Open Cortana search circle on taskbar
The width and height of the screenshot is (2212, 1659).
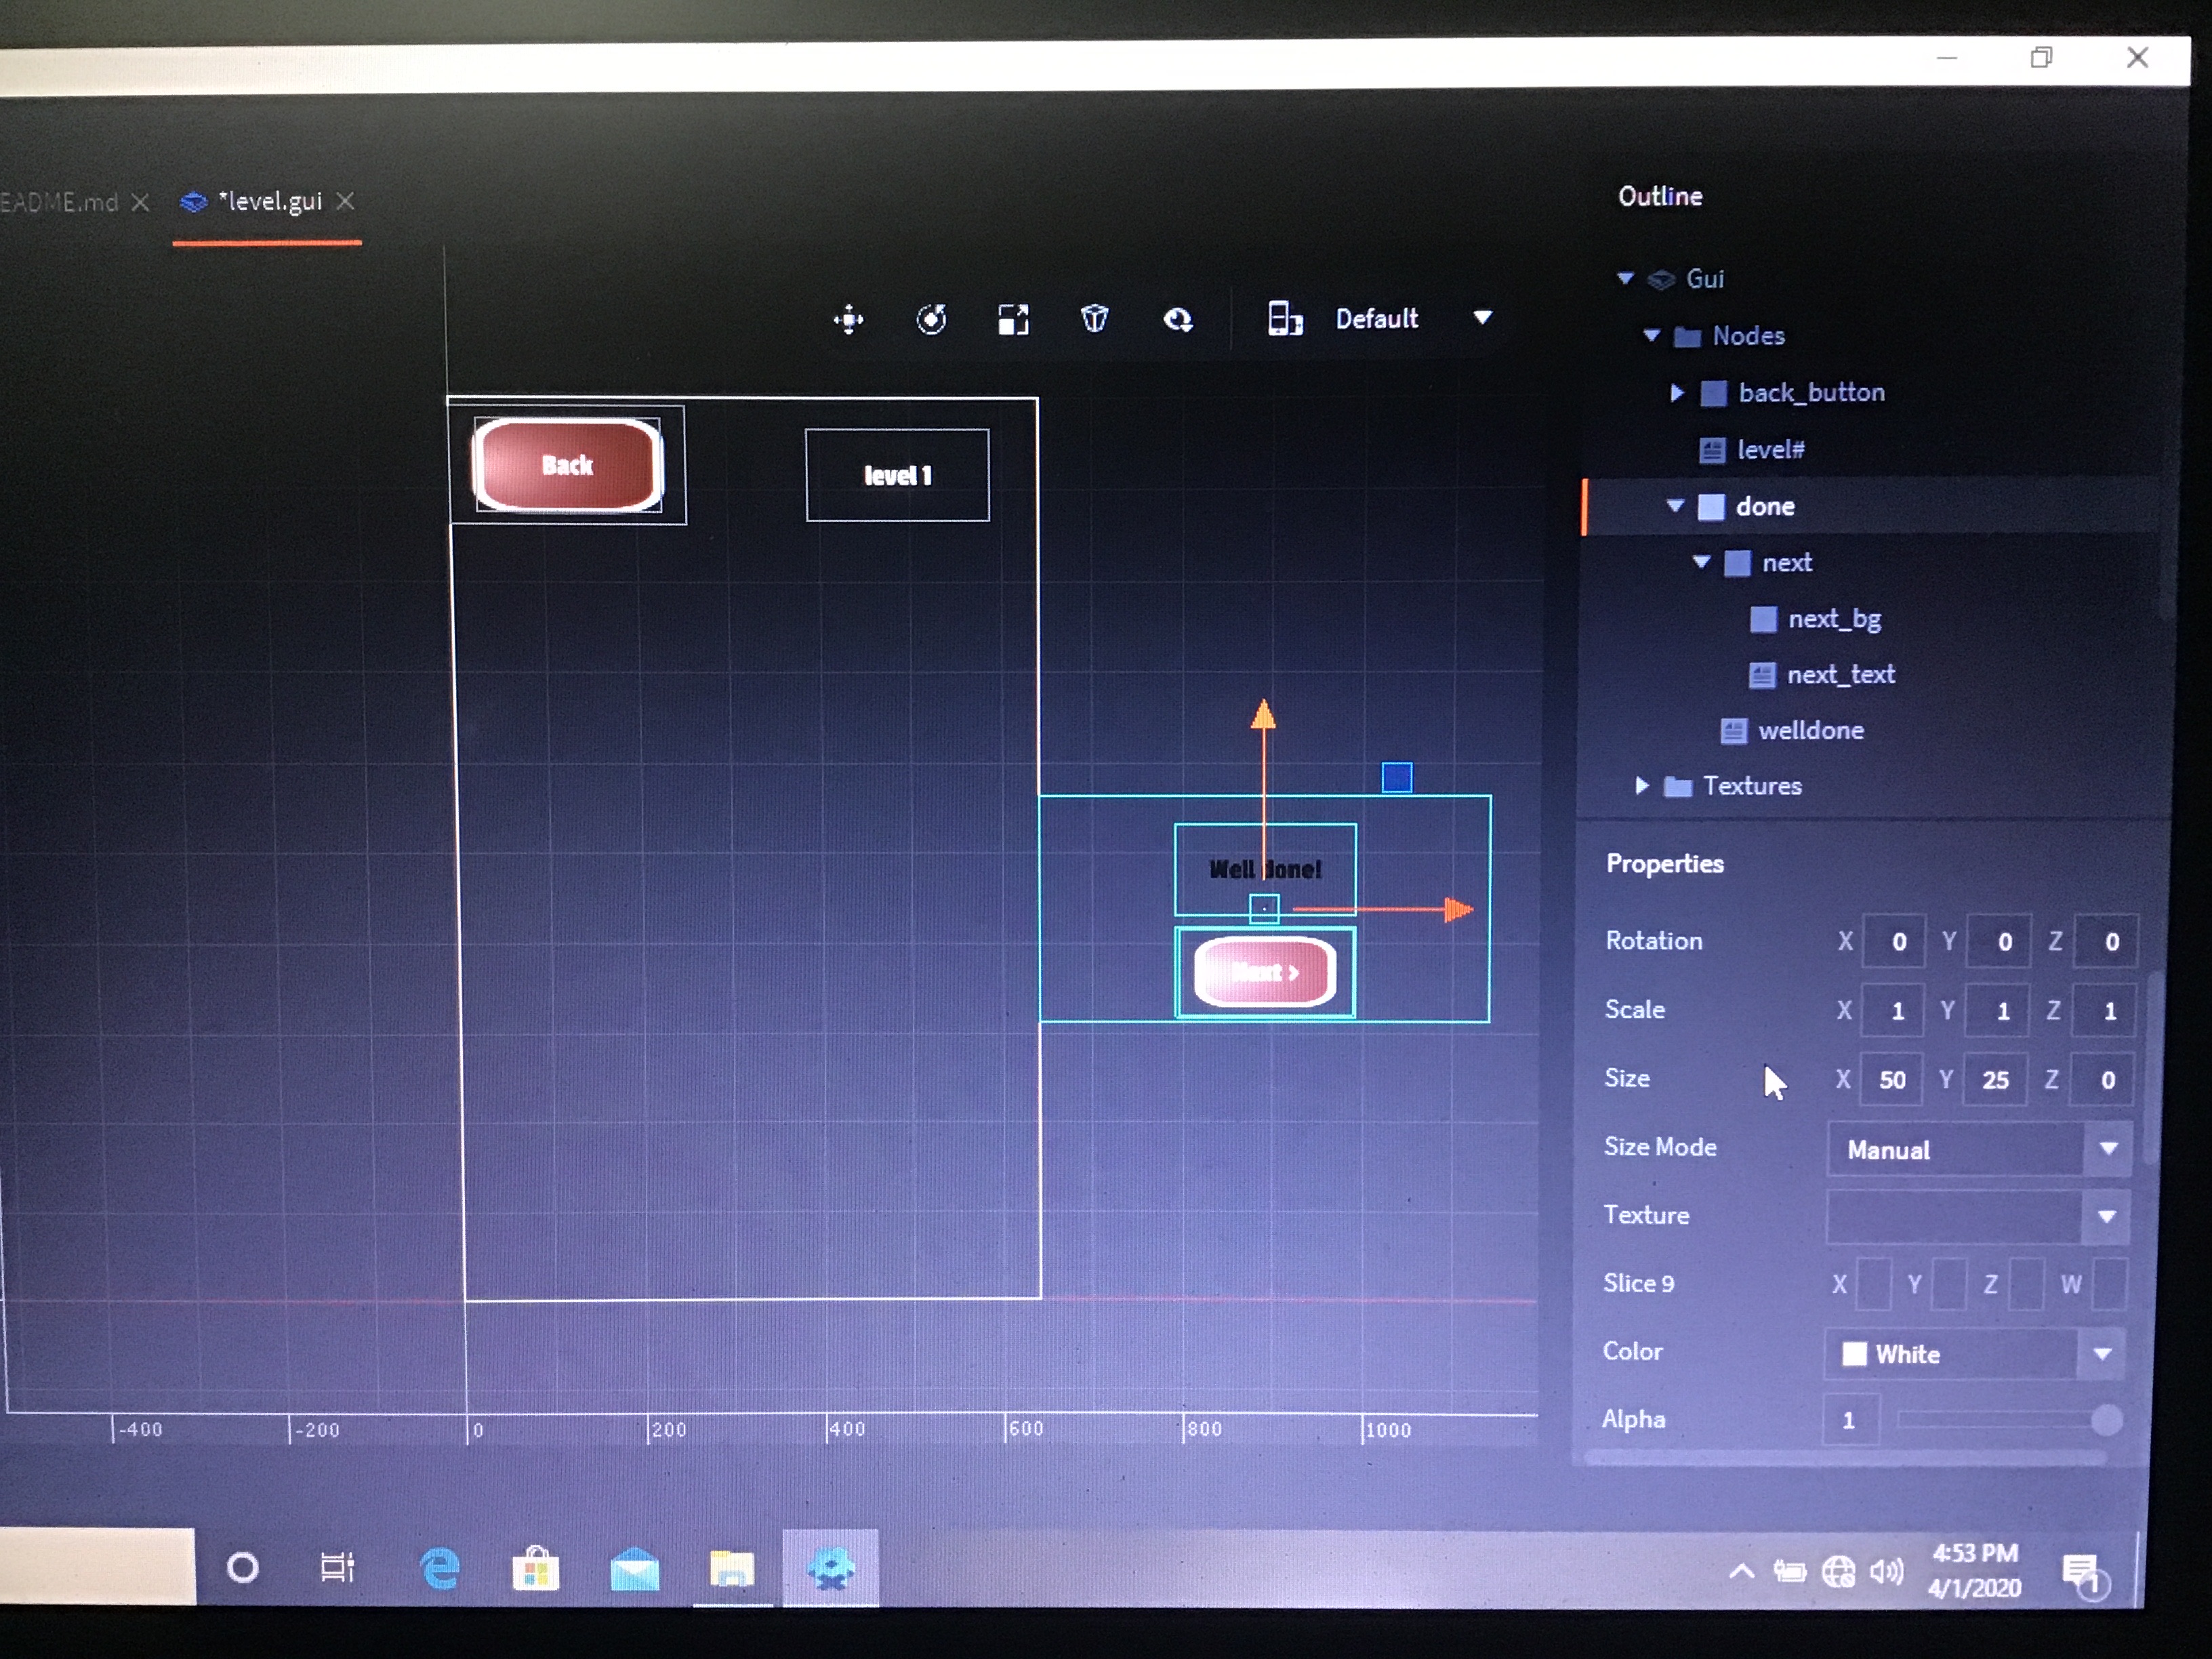pyautogui.click(x=242, y=1567)
